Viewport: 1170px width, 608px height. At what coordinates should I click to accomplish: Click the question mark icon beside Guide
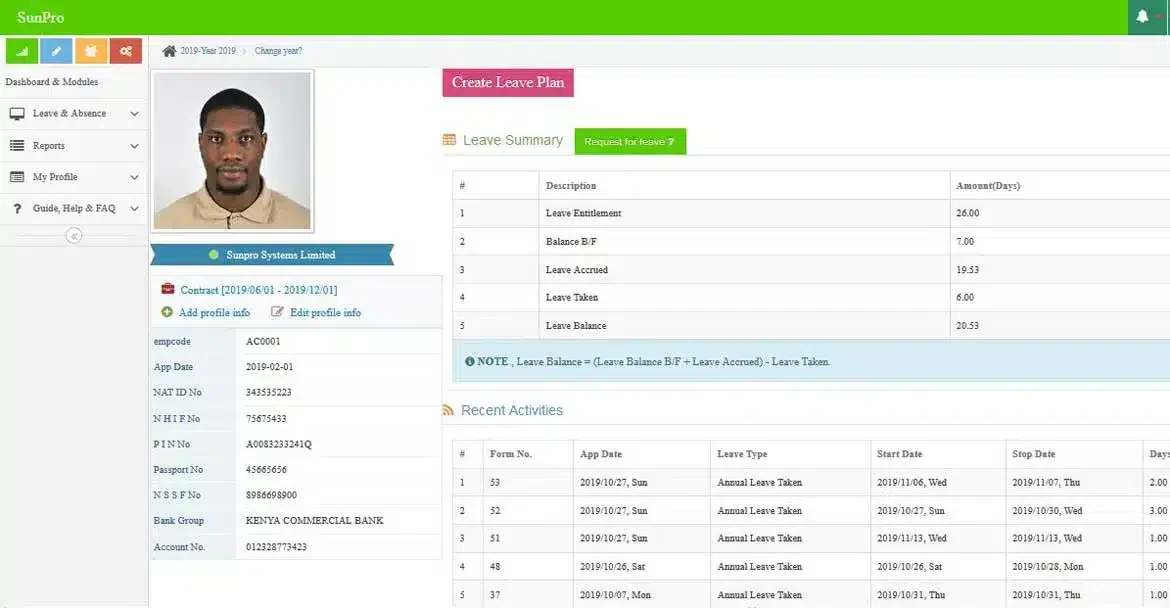(x=17, y=209)
